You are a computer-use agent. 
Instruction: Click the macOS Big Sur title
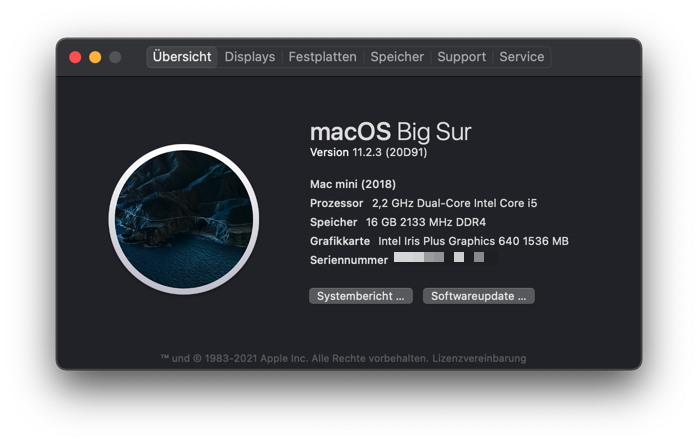390,132
